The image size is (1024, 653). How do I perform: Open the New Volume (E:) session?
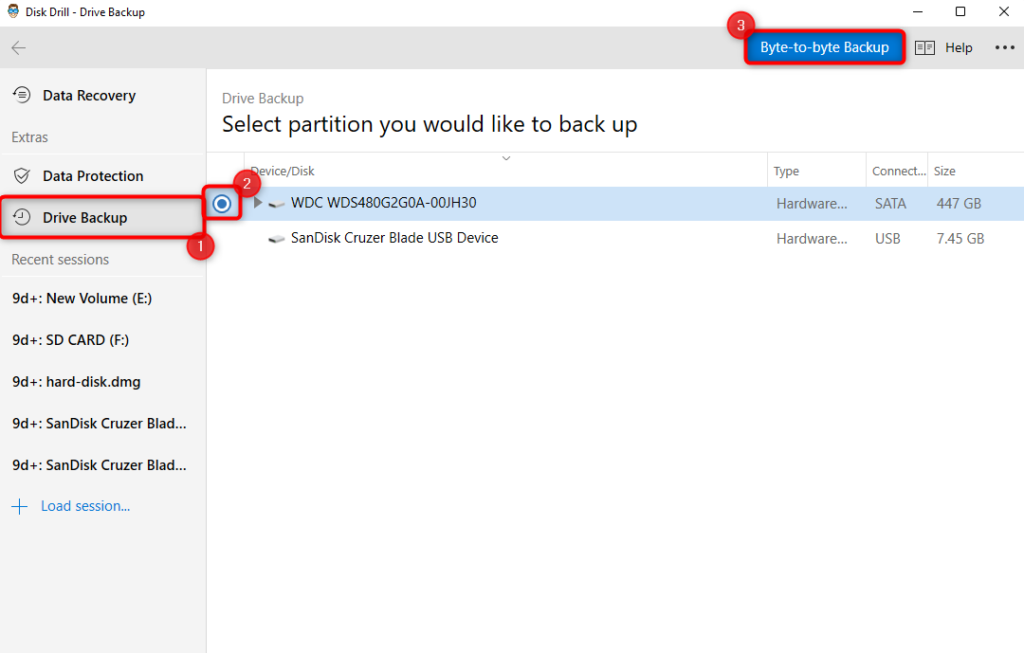pyautogui.click(x=80, y=298)
